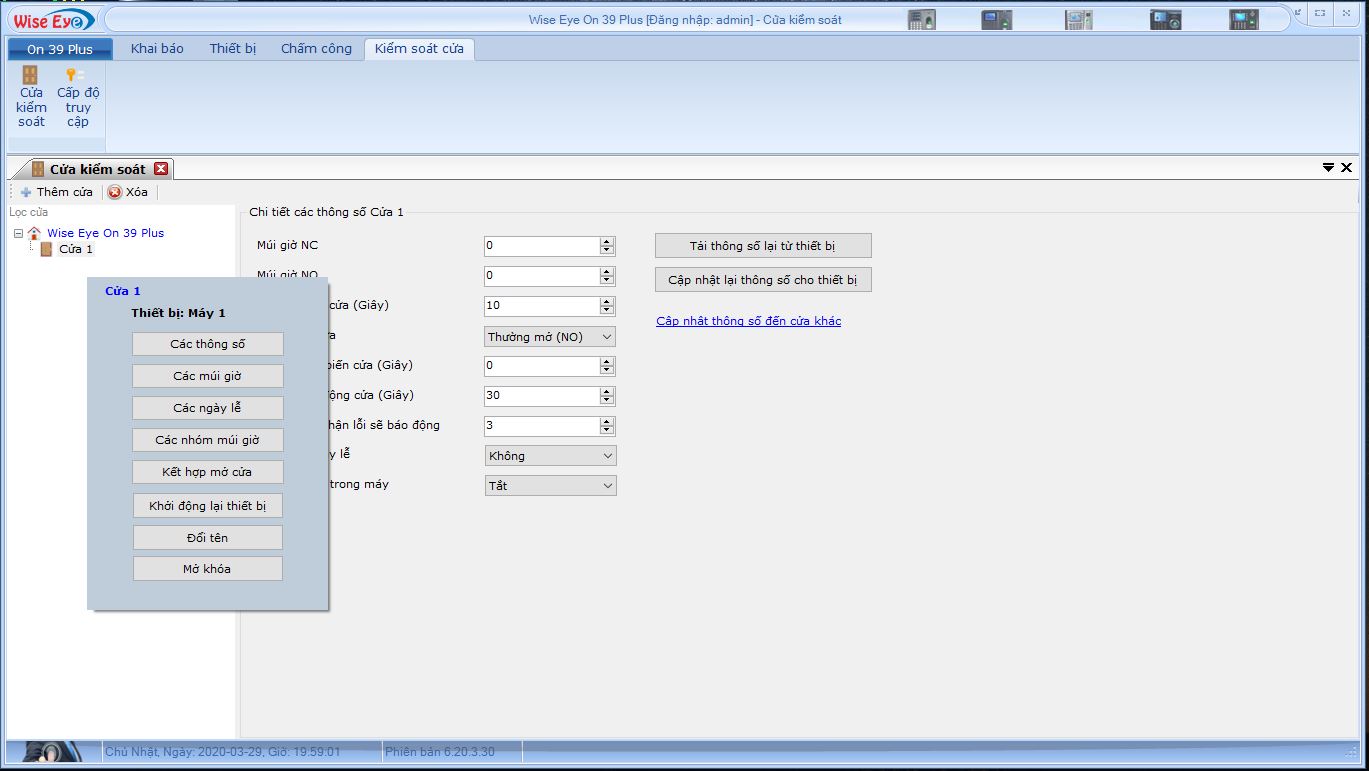
Task: Open the Chấm công ribbon tab
Action: click(x=316, y=48)
